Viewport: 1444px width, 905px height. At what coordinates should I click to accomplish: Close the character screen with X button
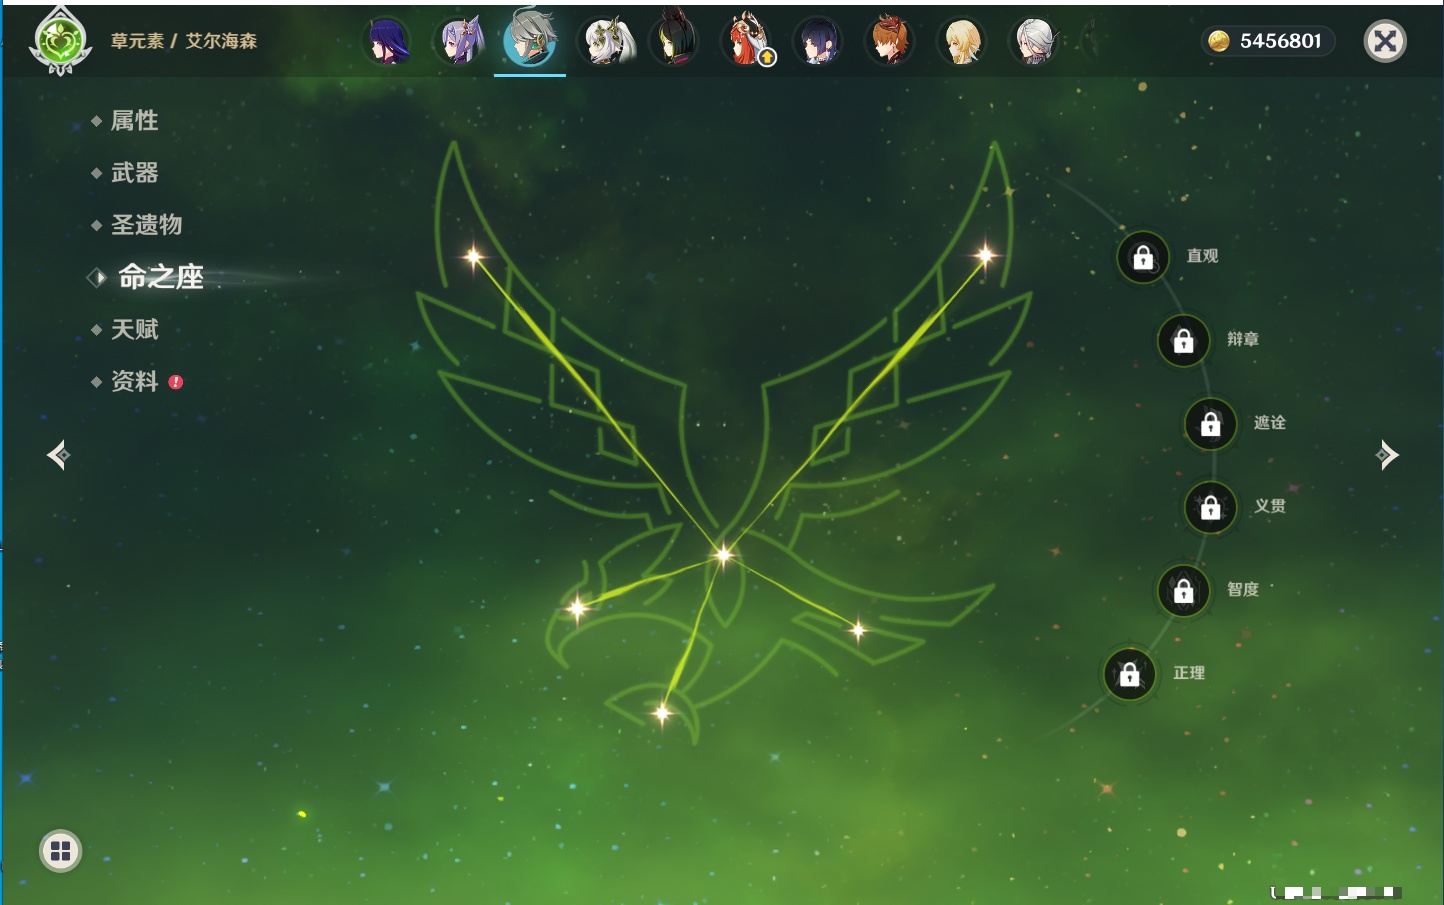[1385, 41]
